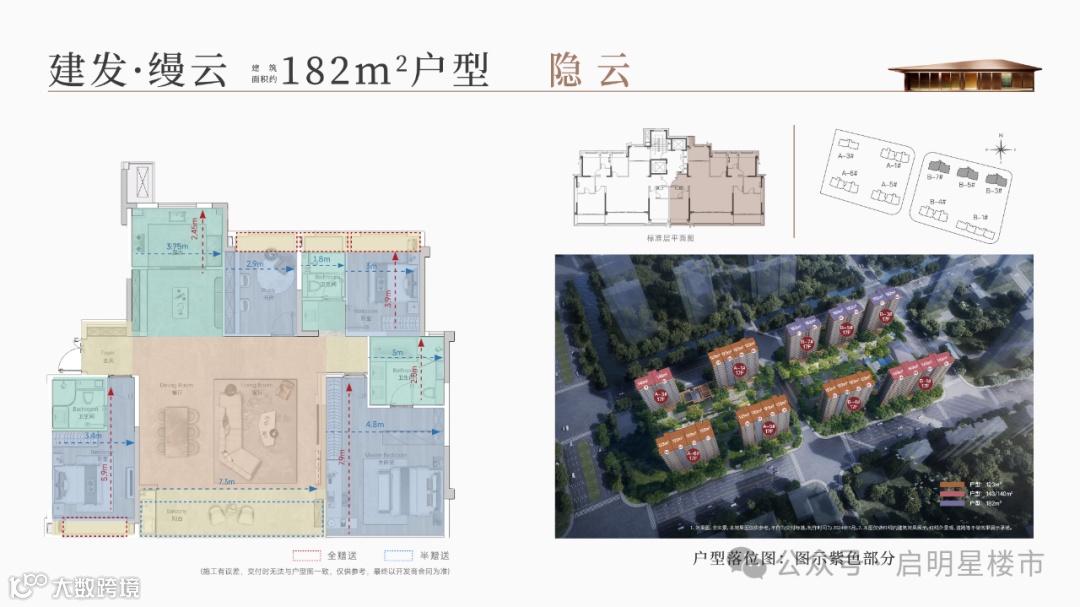Click the Balcony 阳台 label
Viewport: 1080px width, 607px height.
click(176, 515)
